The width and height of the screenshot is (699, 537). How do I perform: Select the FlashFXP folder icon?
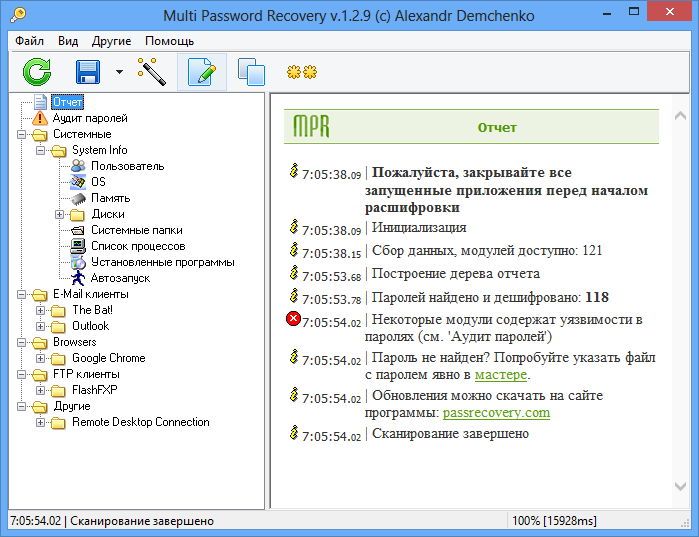click(x=58, y=391)
